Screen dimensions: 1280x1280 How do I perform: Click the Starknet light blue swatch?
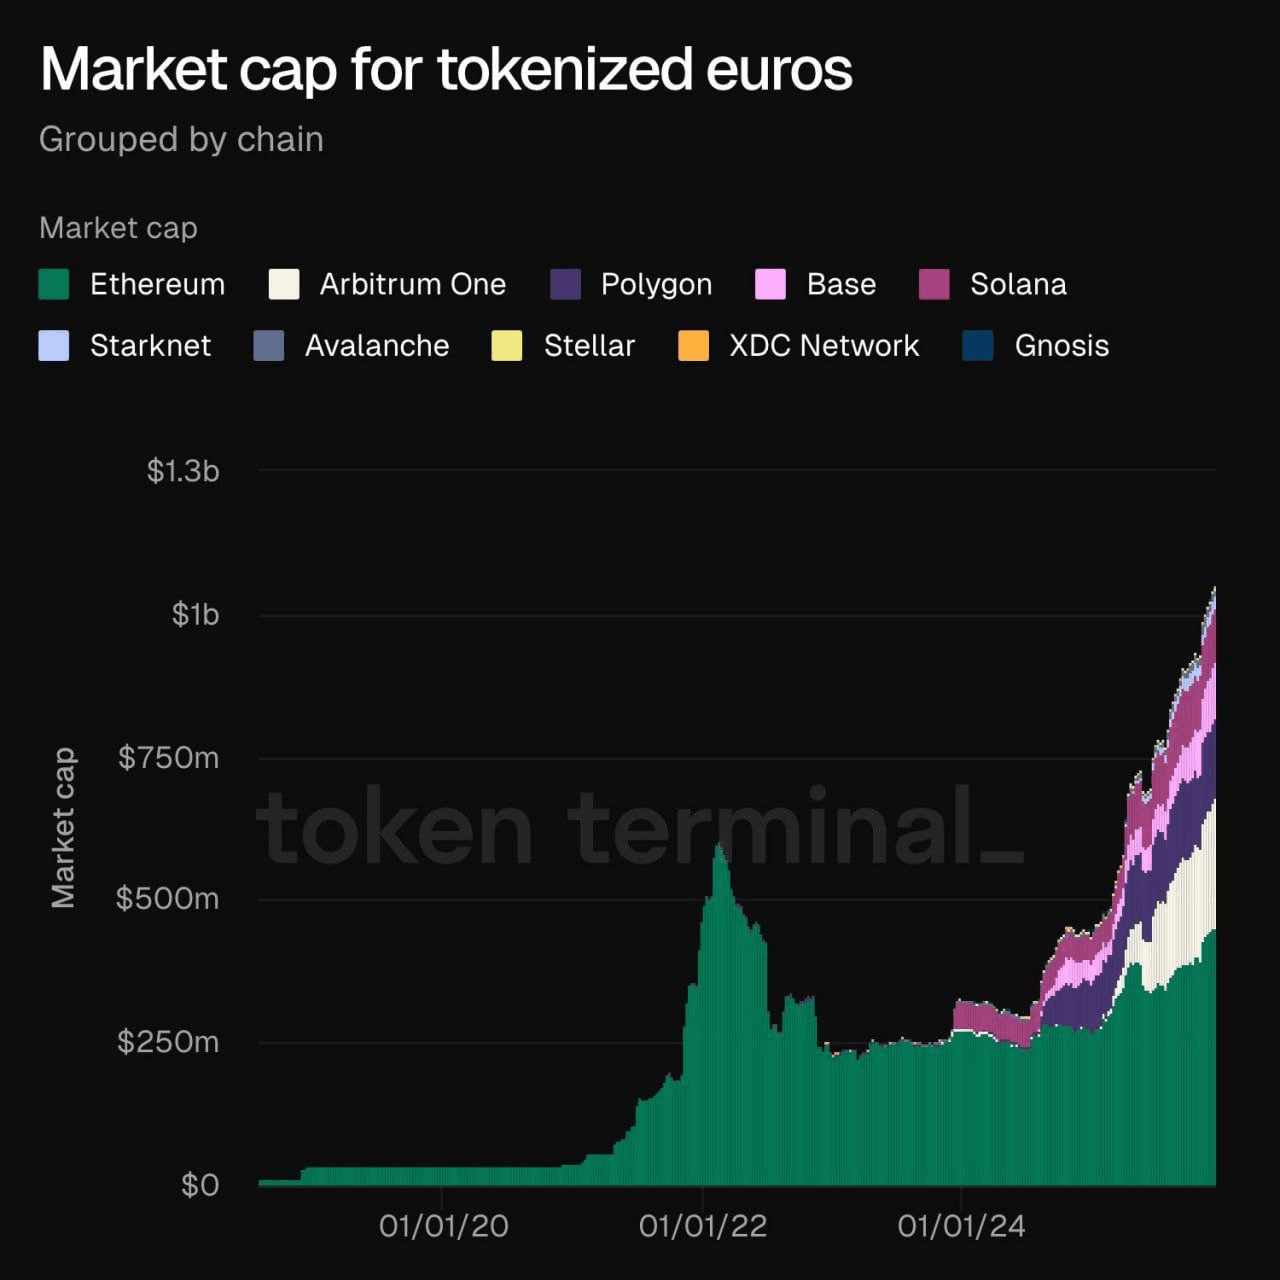54,346
